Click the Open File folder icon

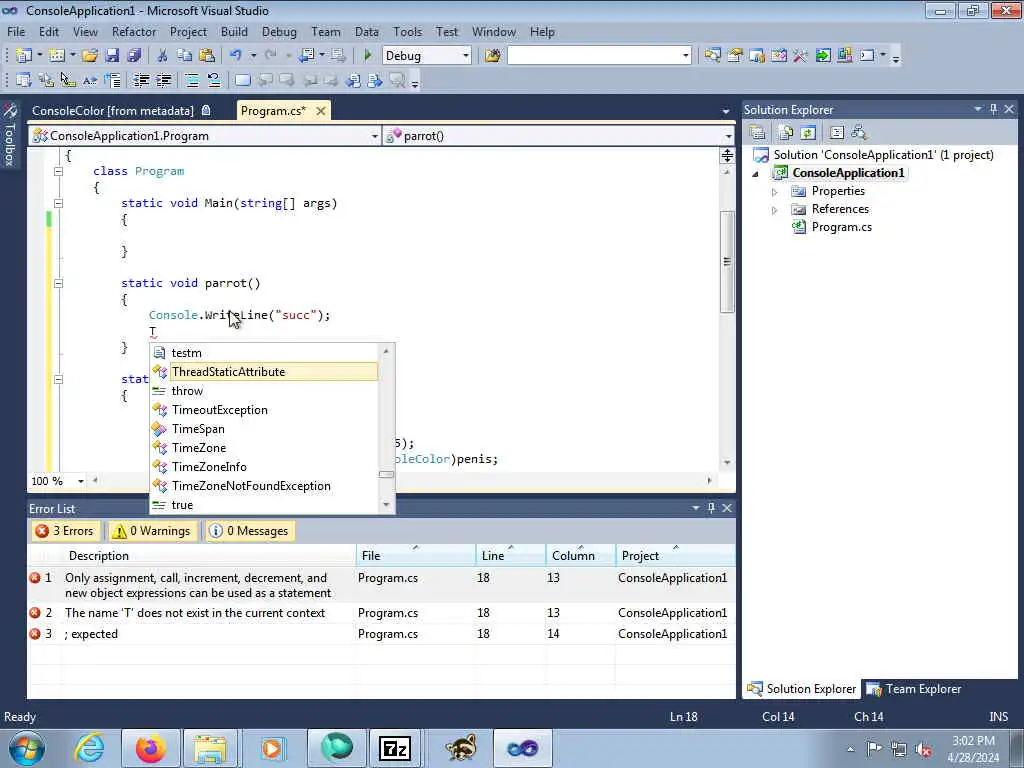tap(89, 56)
